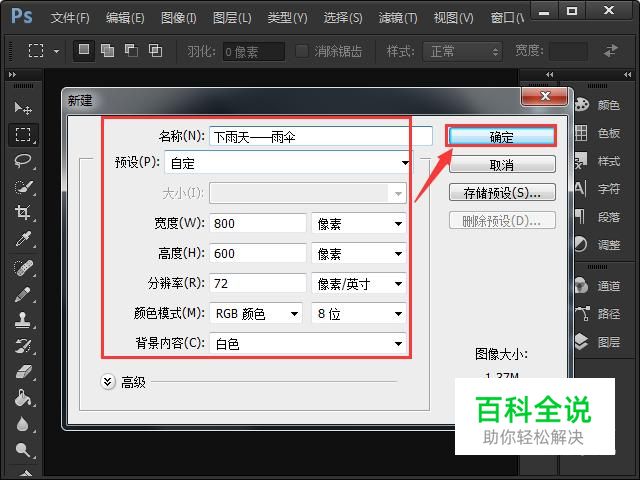Open the Layer 图层(L) menu
This screenshot has height=480, width=640.
click(232, 18)
